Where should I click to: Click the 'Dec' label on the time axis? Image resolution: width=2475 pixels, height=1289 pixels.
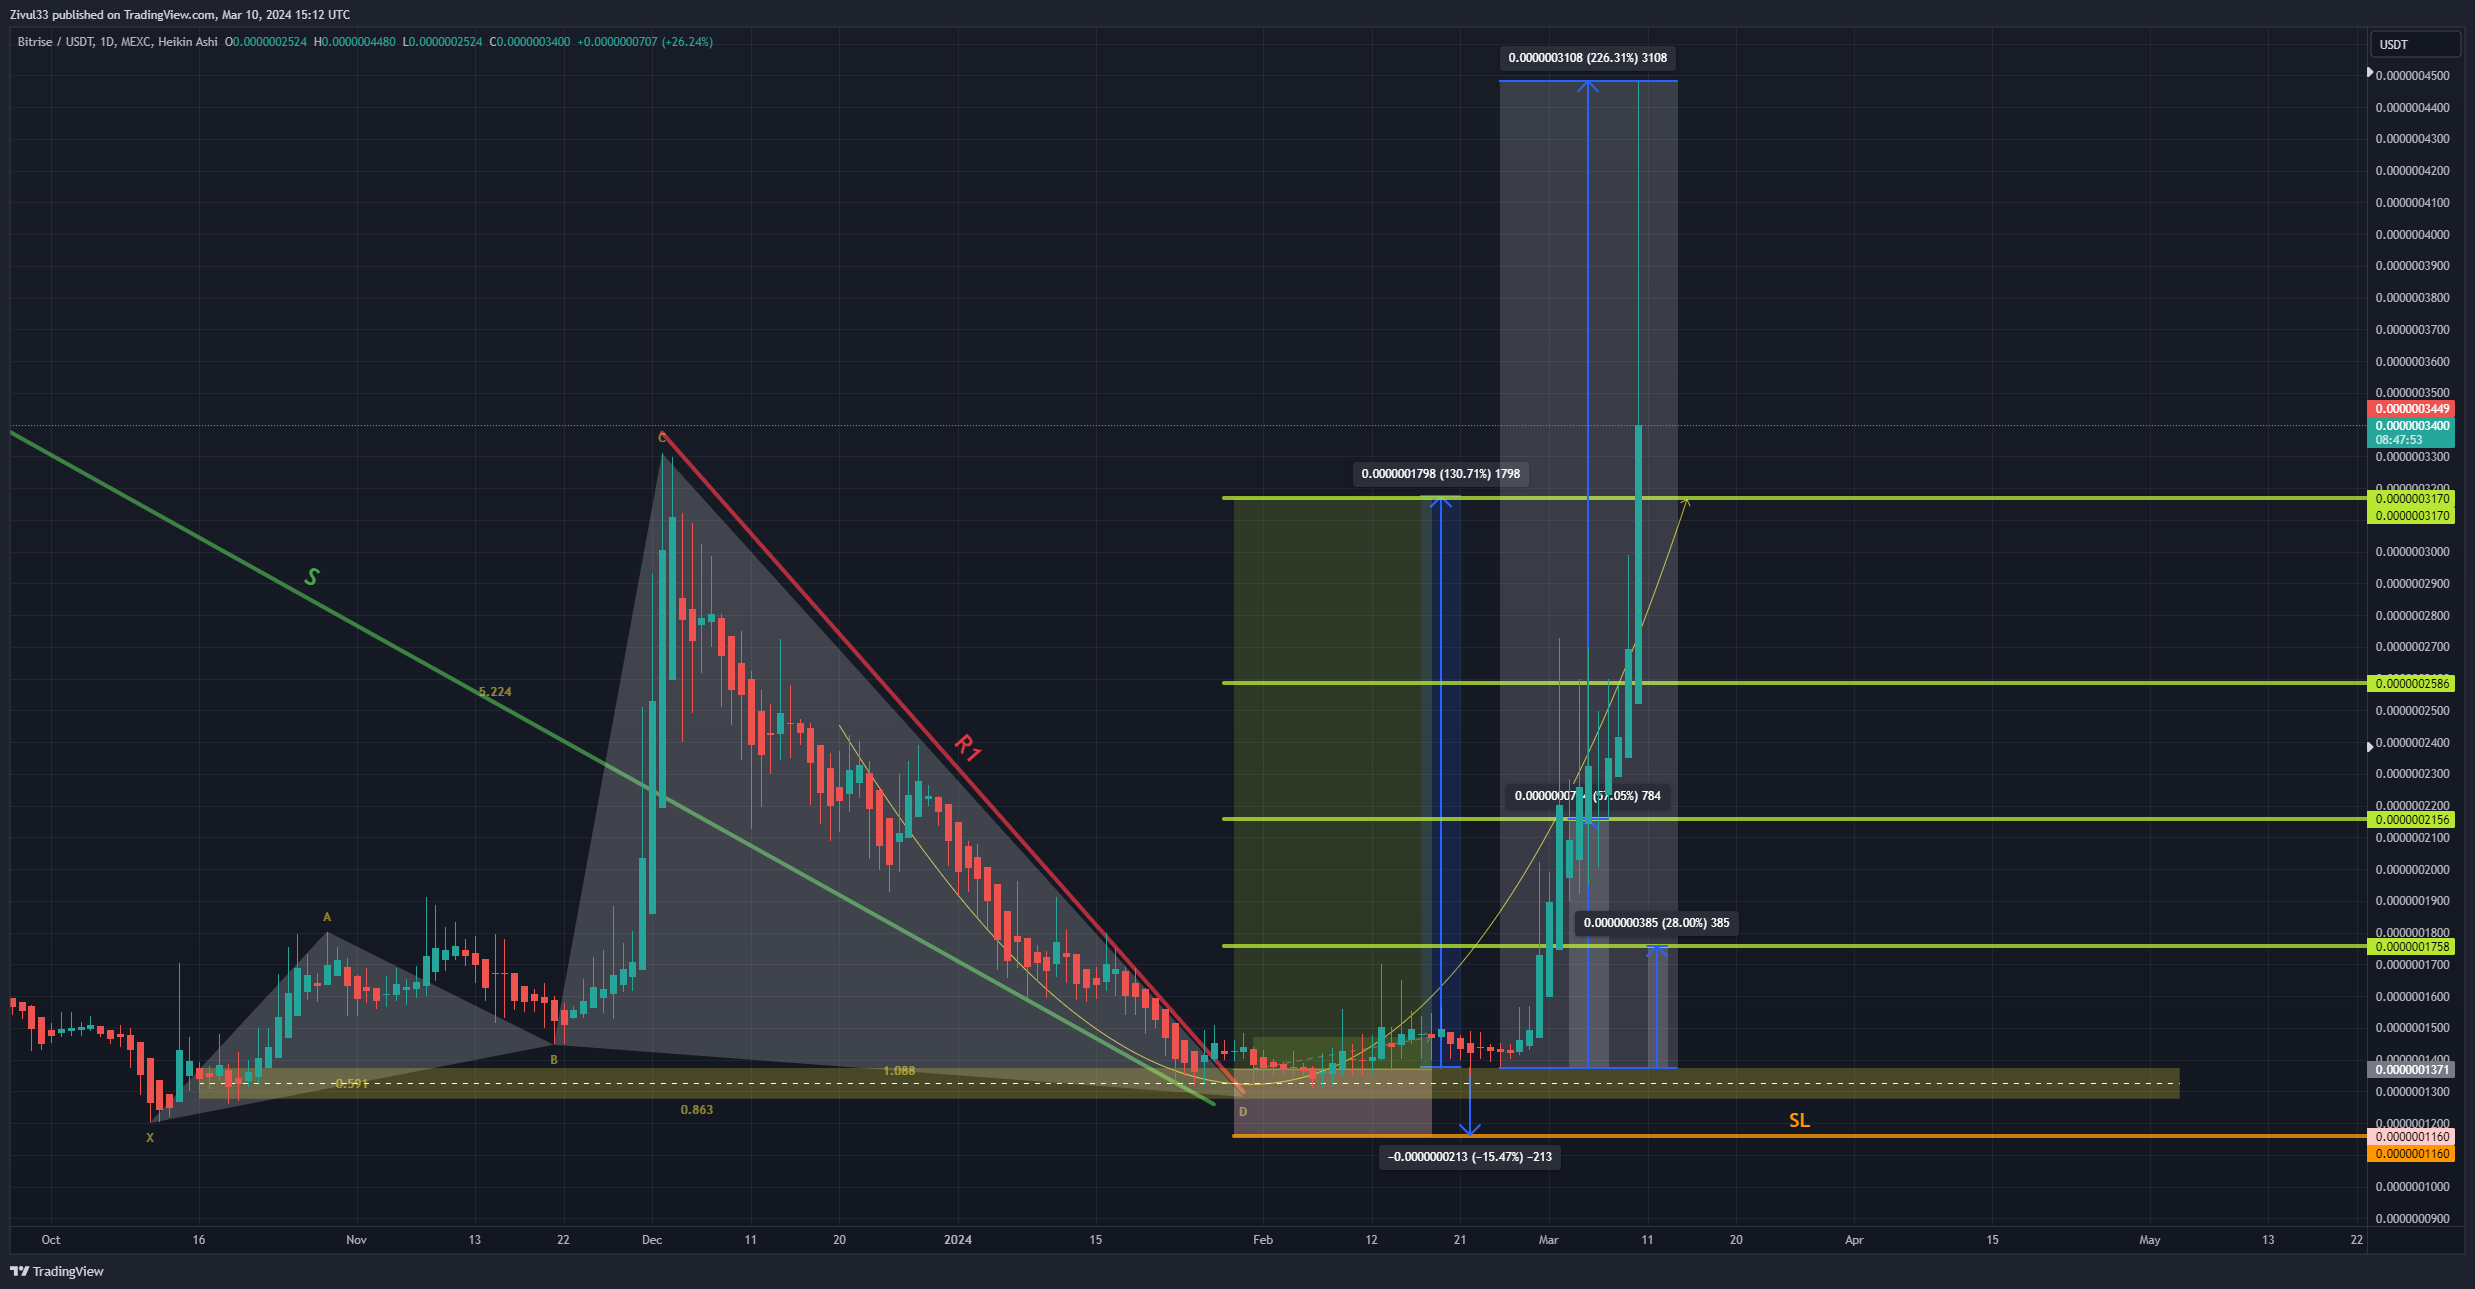tap(652, 1240)
